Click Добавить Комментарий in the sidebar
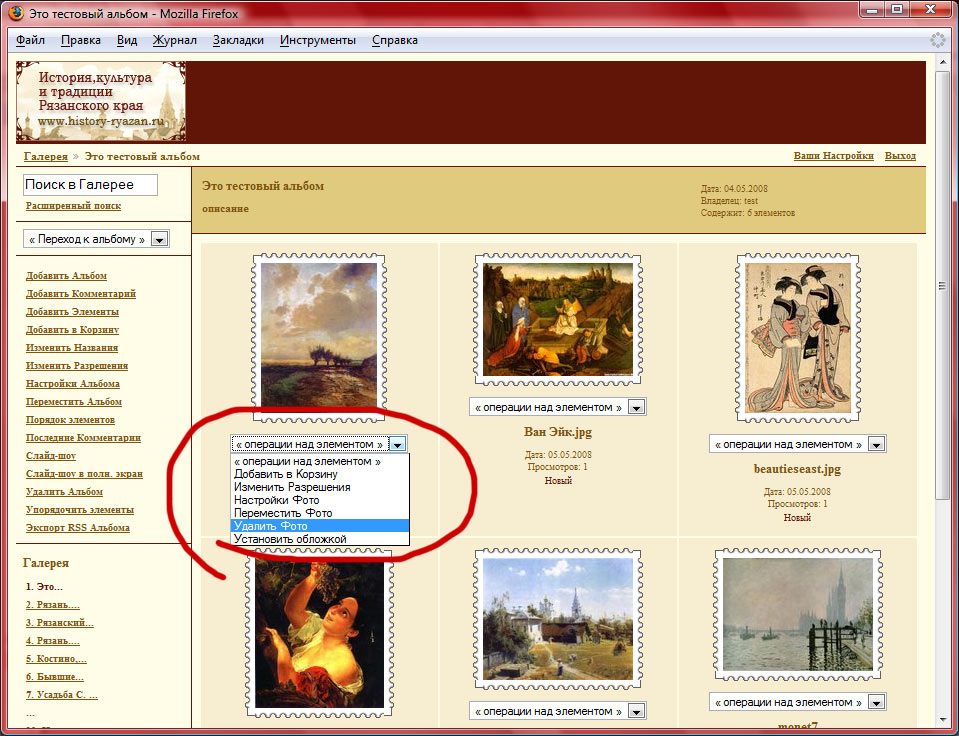Screen dimensions: 959x736 tap(81, 294)
